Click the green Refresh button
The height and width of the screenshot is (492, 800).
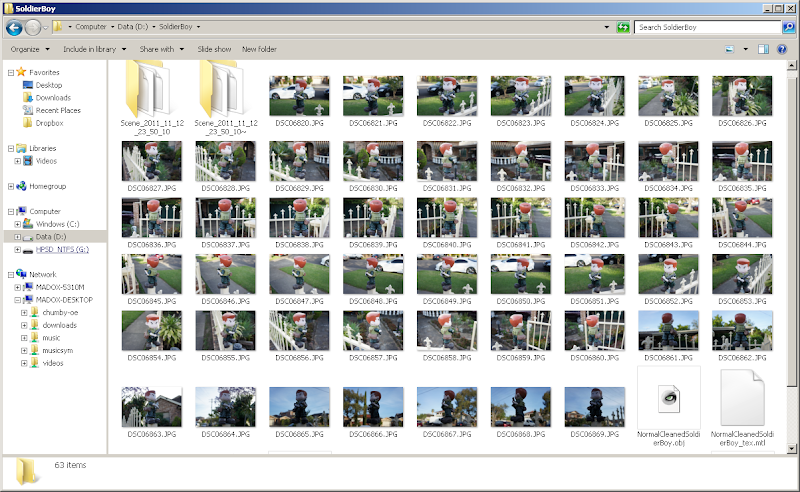click(623, 28)
